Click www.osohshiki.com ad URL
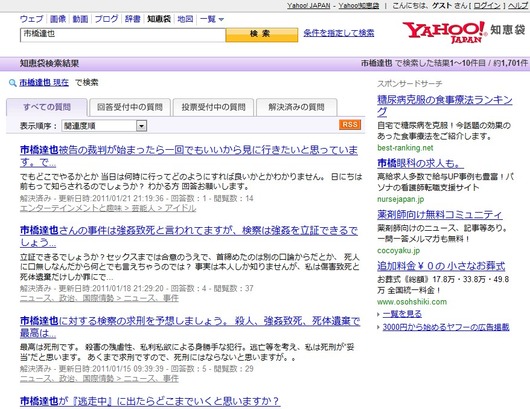The width and height of the screenshot is (530, 409). [x=412, y=302]
